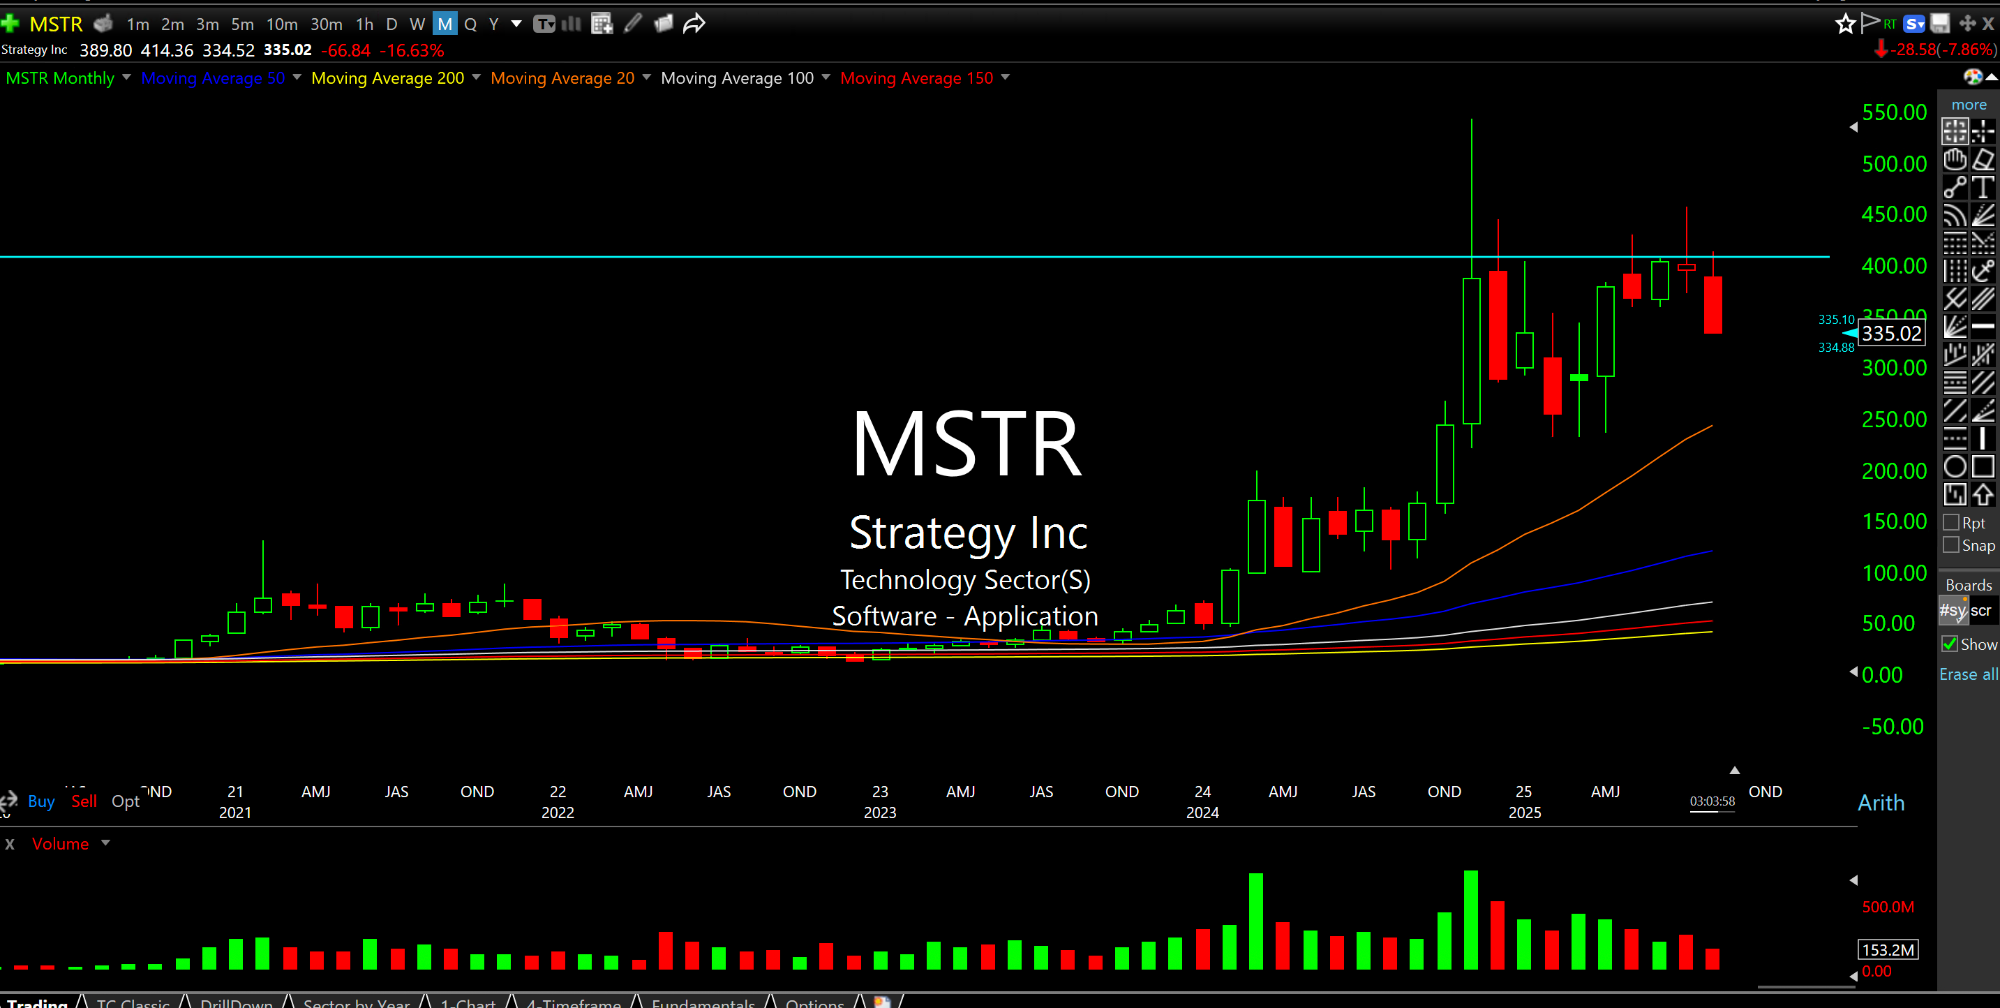Select the anchor drawing tool
This screenshot has height=1008, width=2000.
[1983, 271]
